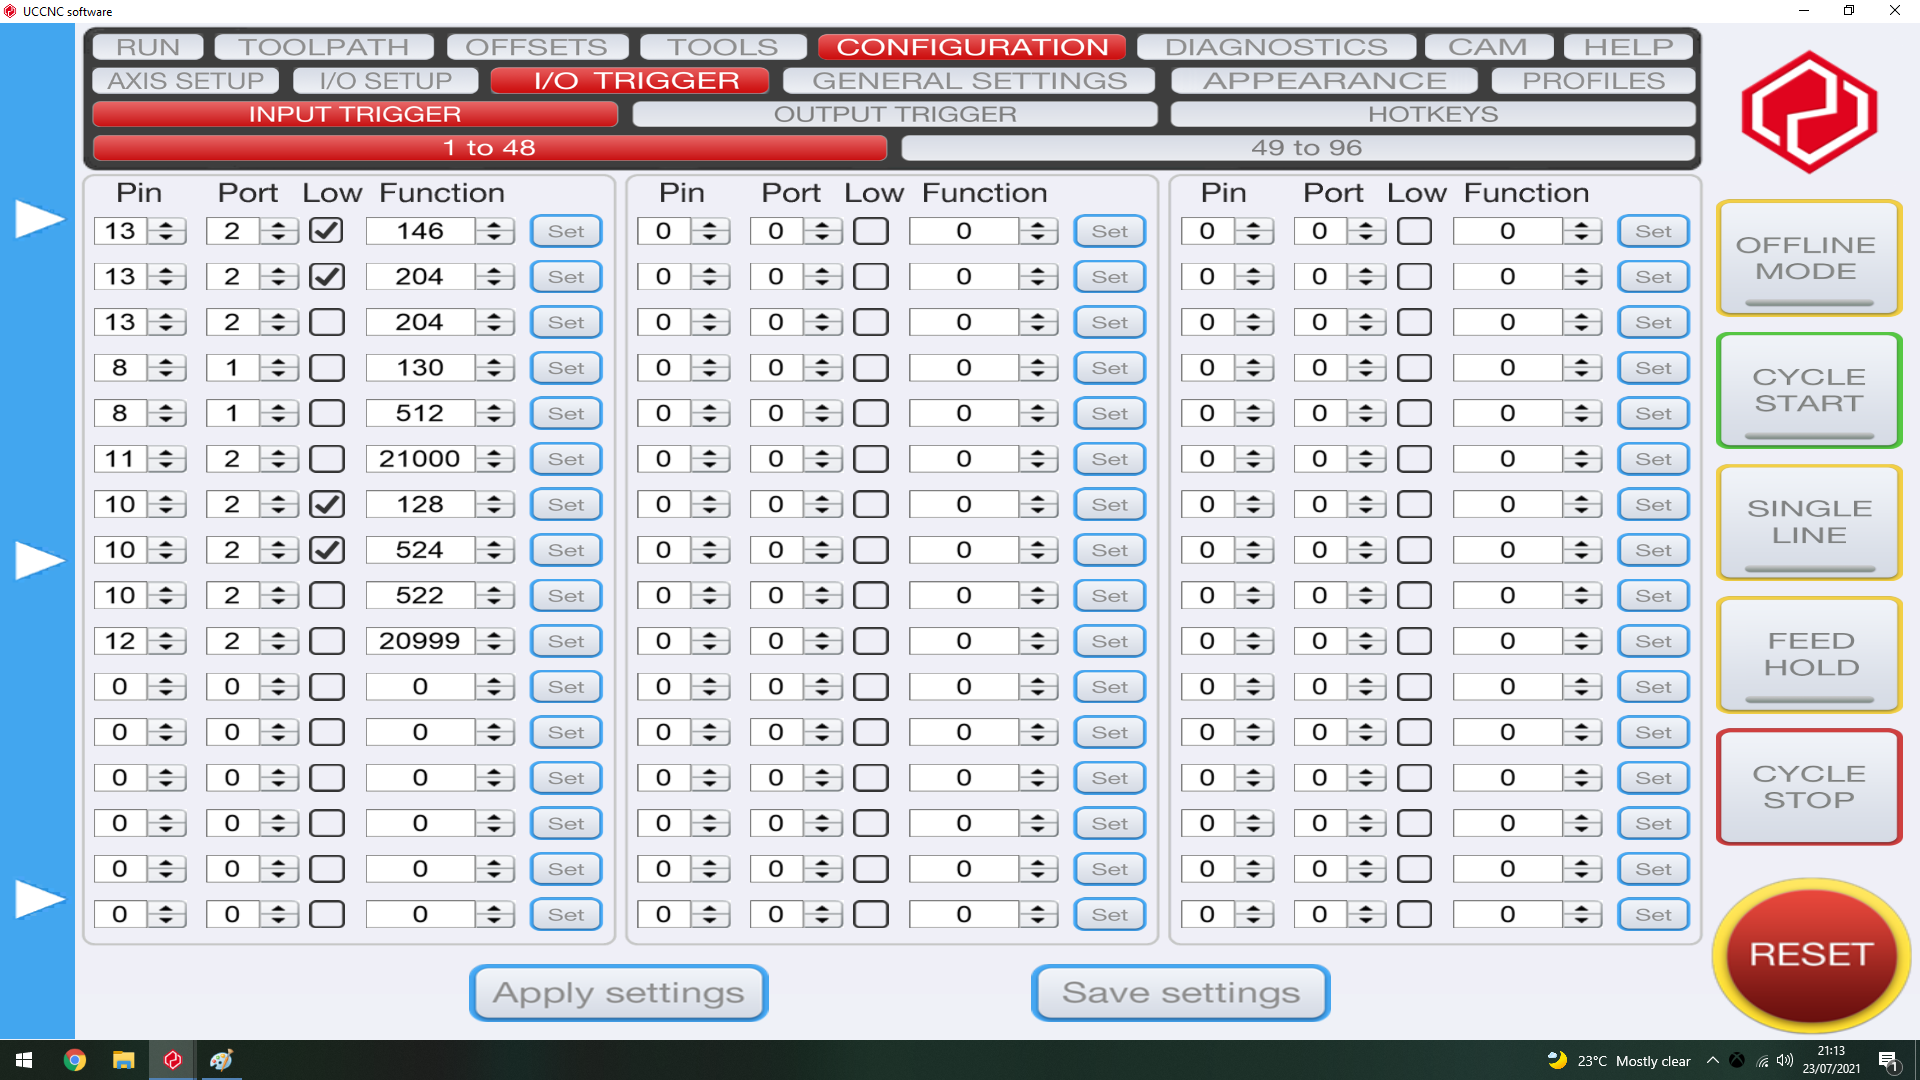Uncheck Low checkbox for function 146
Screen dimensions: 1920x1080
[327, 231]
